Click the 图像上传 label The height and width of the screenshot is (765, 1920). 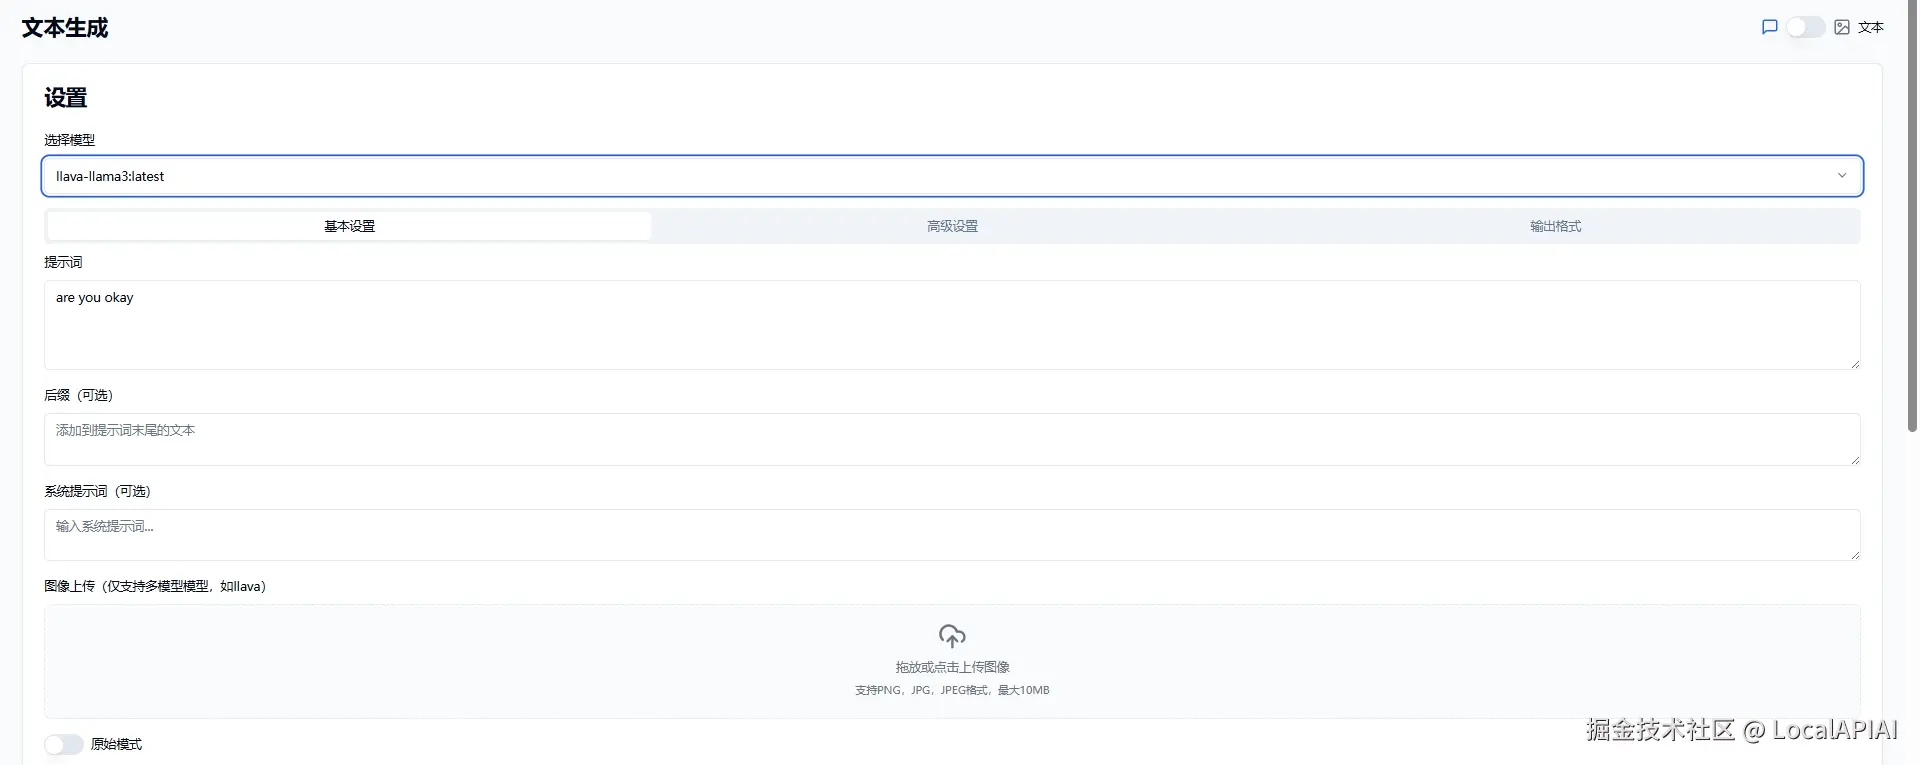(x=155, y=586)
